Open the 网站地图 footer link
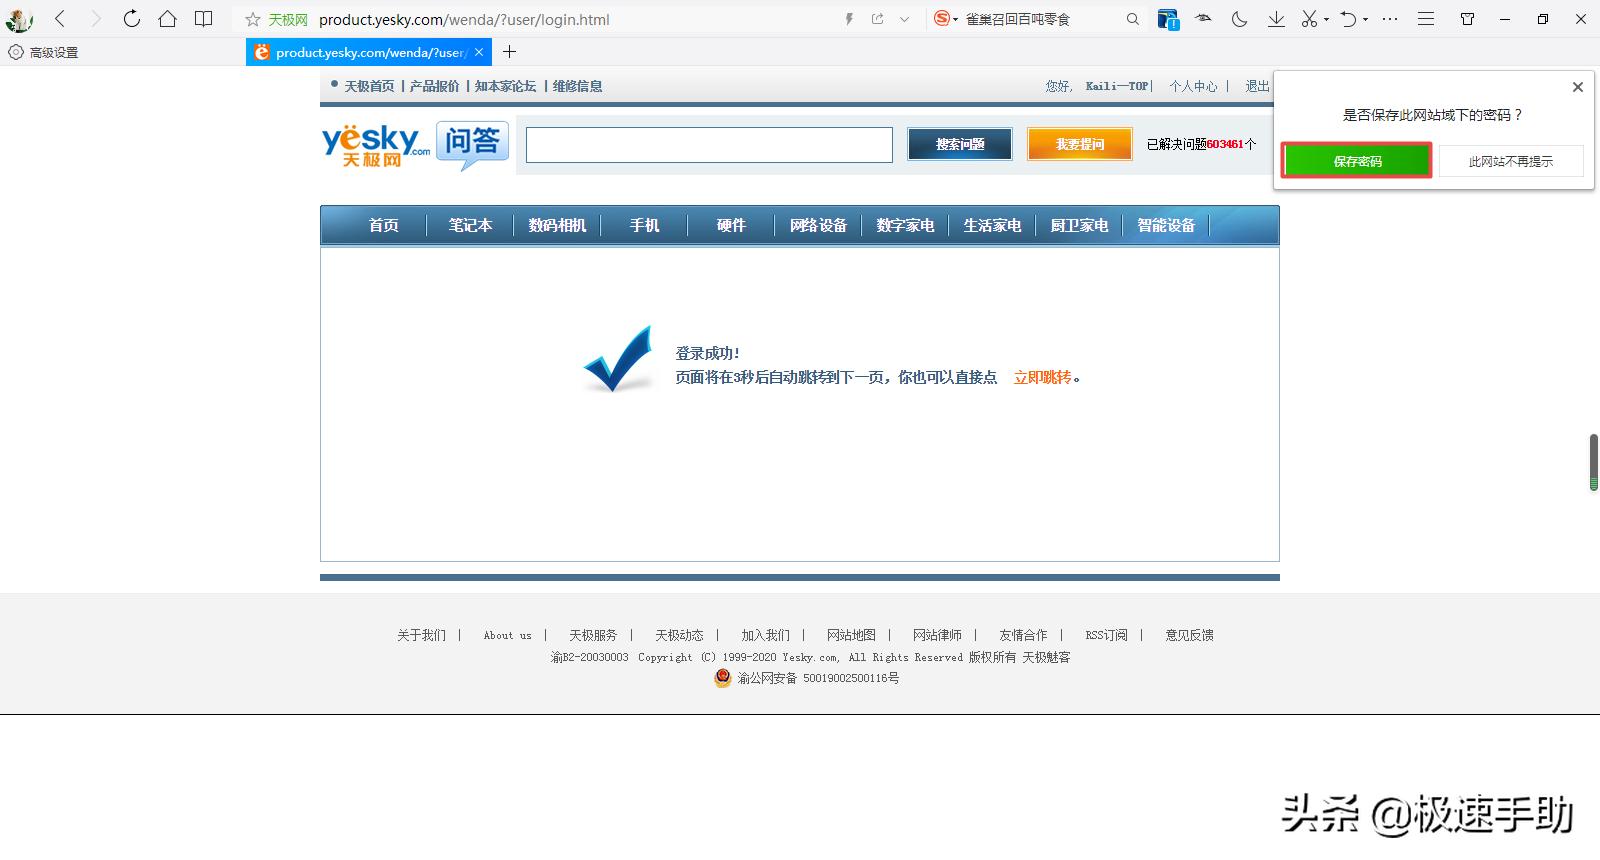Viewport: 1600px width, 860px height. pos(851,635)
